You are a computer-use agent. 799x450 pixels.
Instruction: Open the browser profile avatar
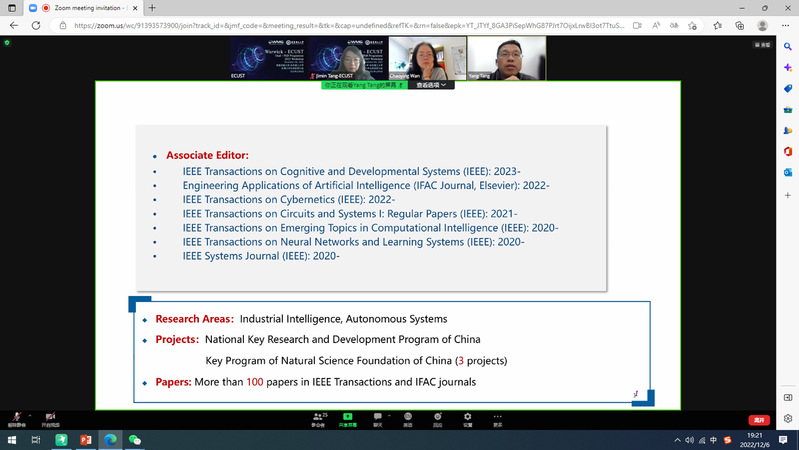[x=762, y=25]
